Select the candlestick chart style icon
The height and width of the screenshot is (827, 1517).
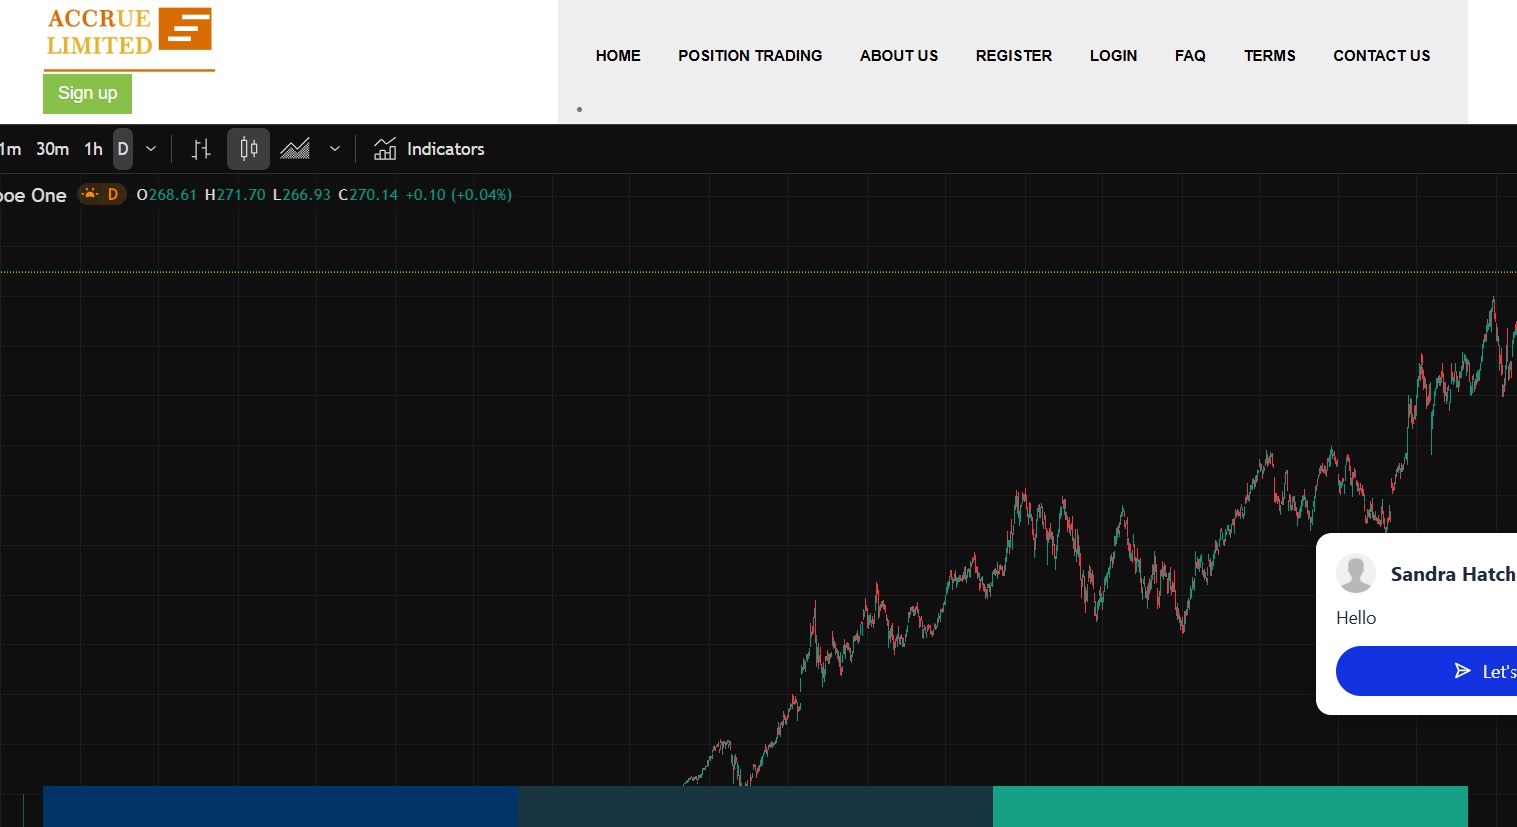tap(247, 148)
